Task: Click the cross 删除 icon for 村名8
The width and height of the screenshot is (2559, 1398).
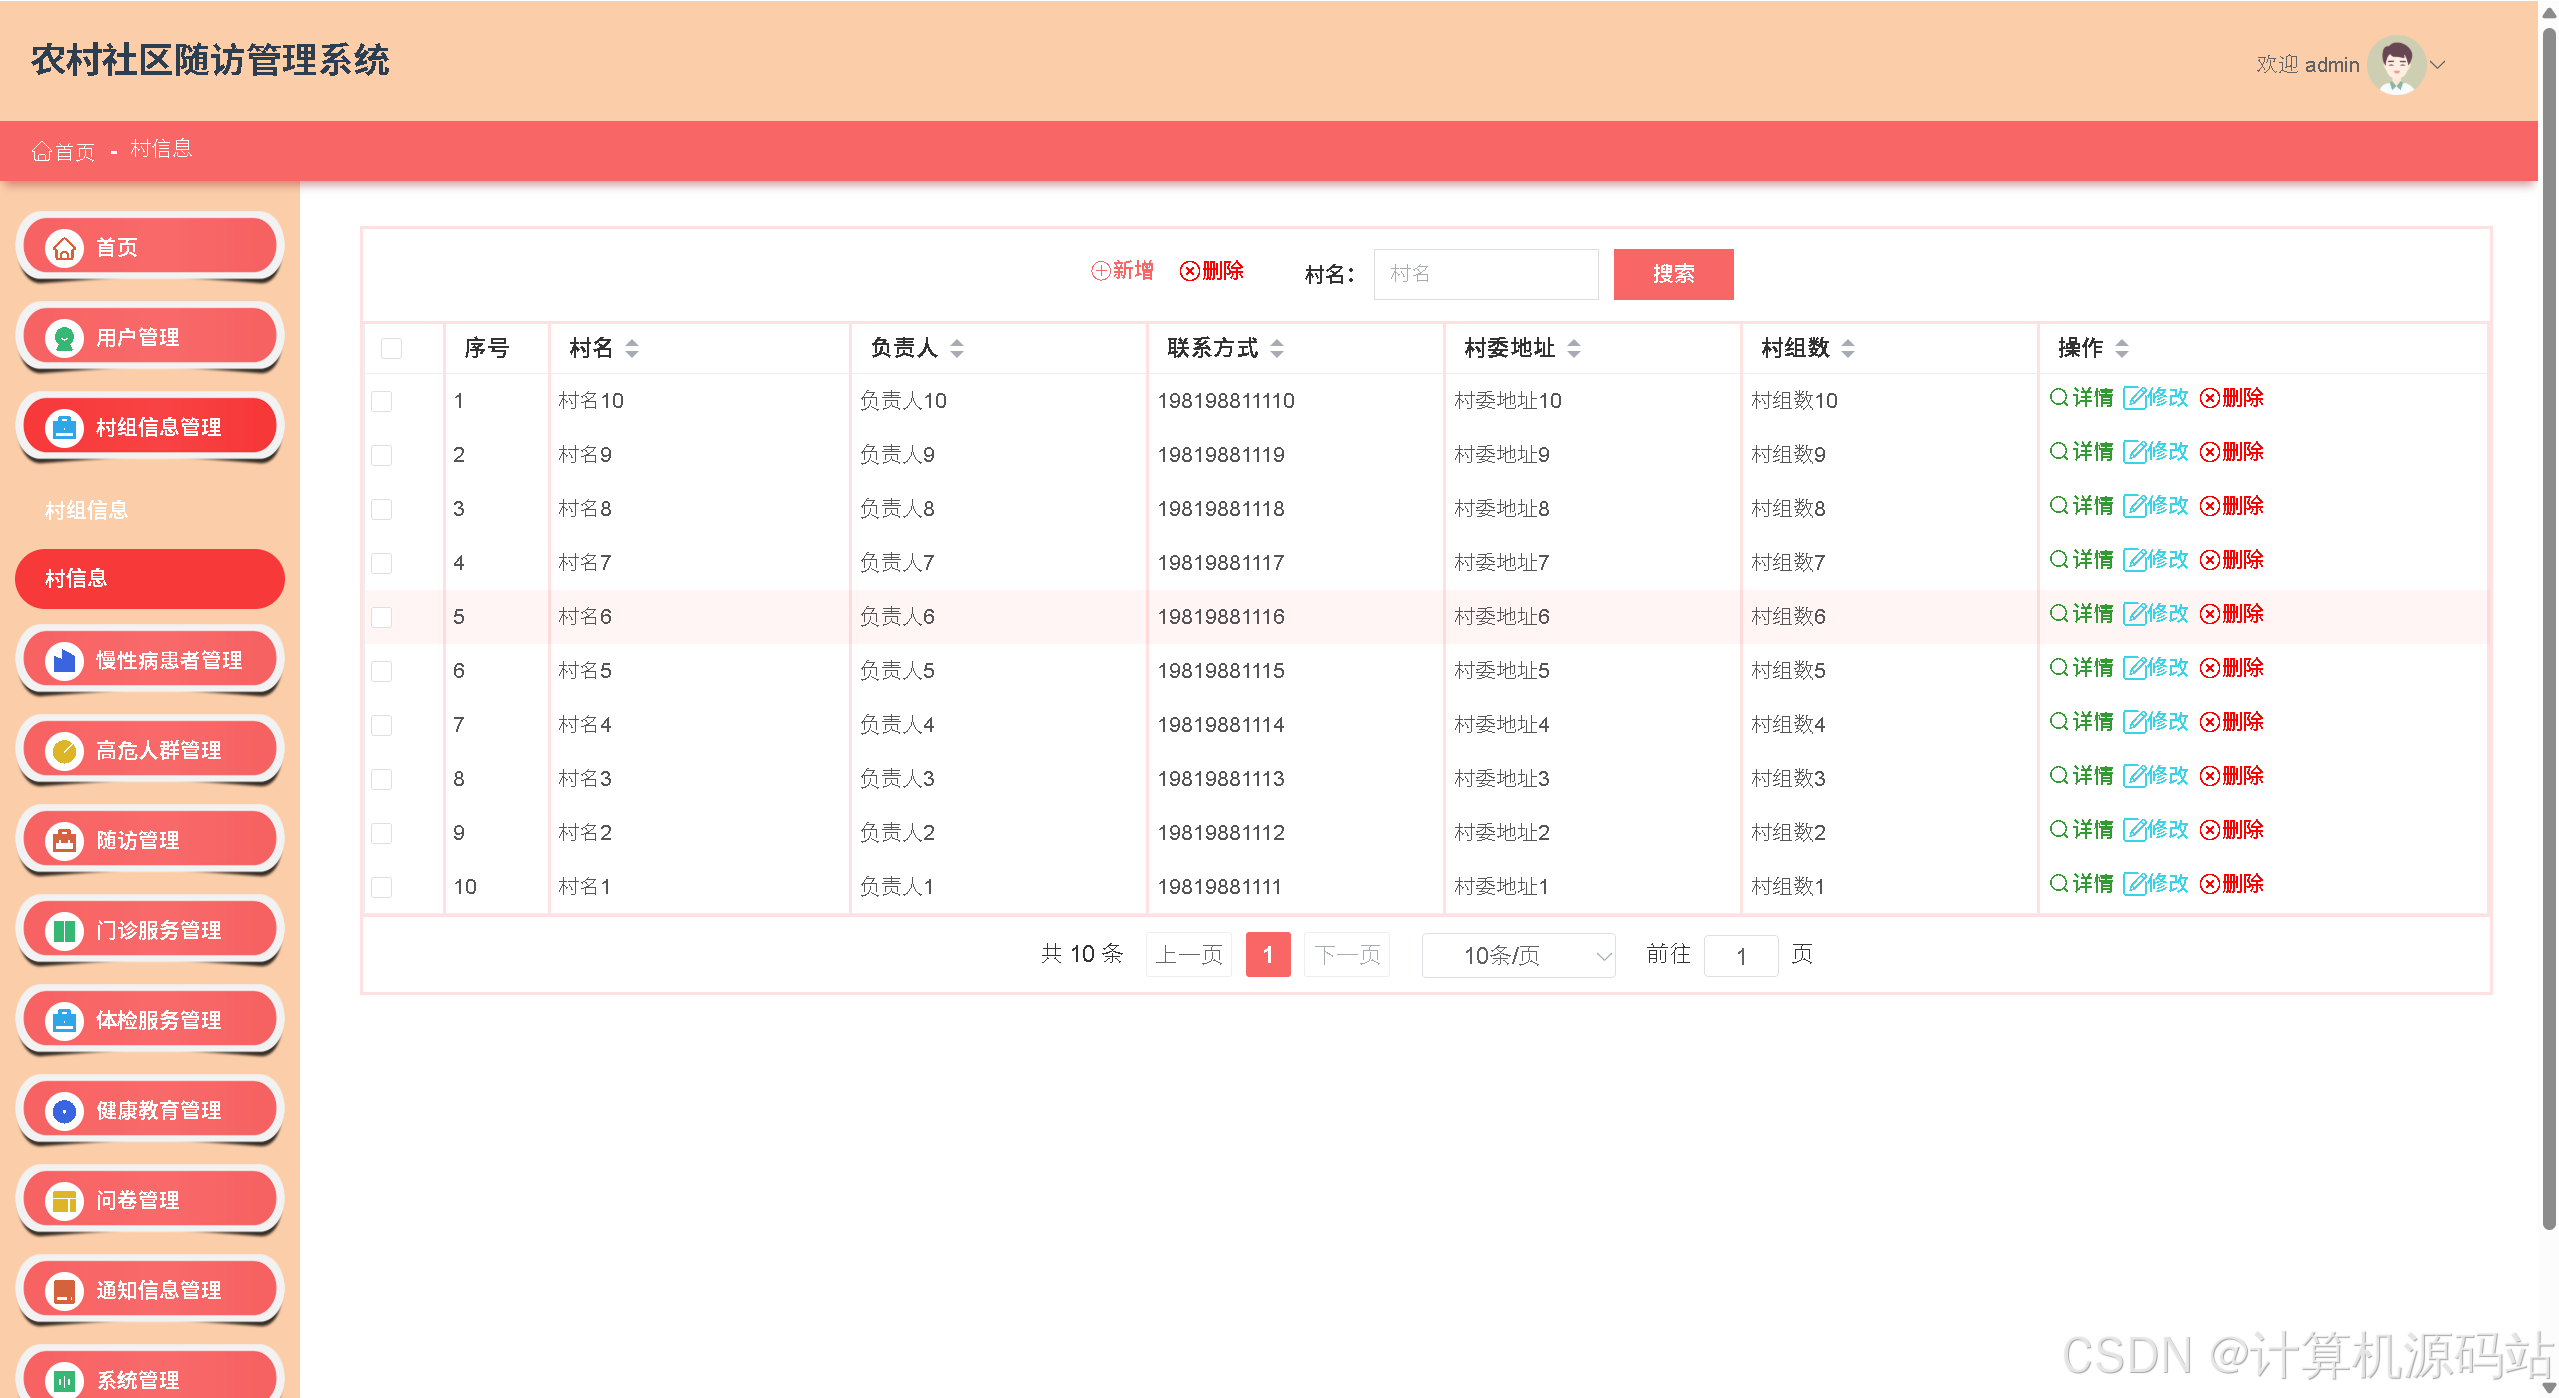Action: [x=2210, y=506]
